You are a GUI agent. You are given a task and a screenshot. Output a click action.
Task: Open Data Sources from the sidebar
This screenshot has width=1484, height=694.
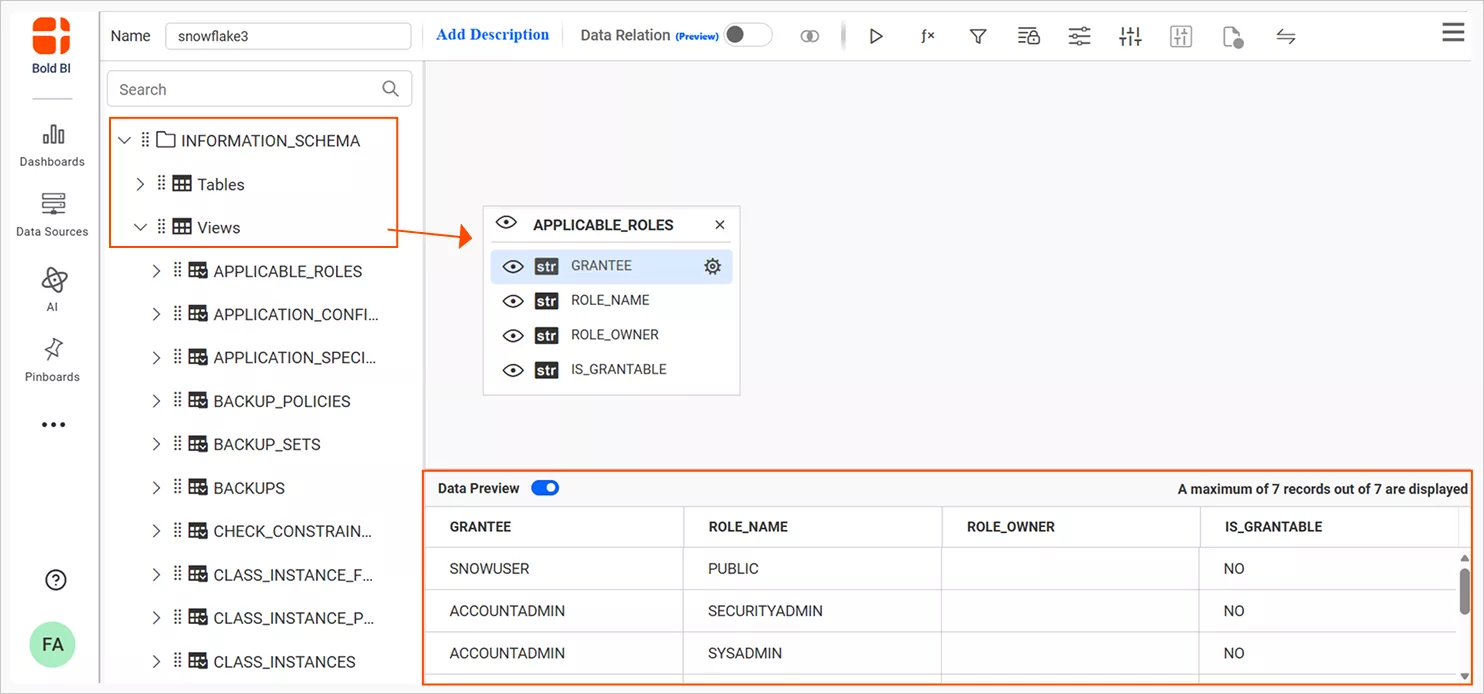click(x=52, y=215)
